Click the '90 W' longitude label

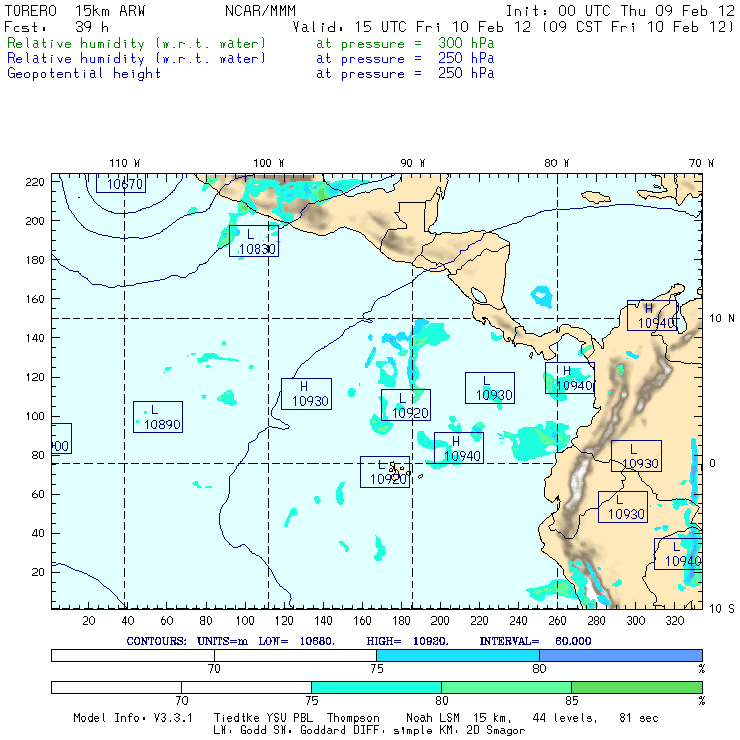pos(412,163)
